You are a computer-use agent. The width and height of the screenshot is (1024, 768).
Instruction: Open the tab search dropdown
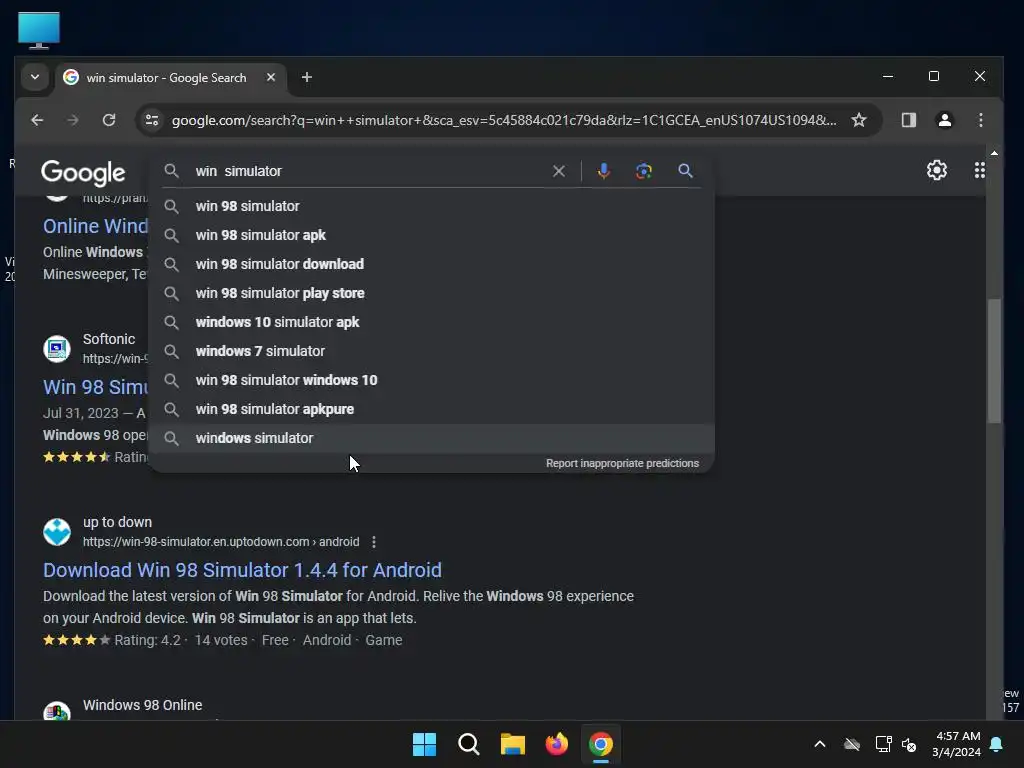pyautogui.click(x=35, y=77)
